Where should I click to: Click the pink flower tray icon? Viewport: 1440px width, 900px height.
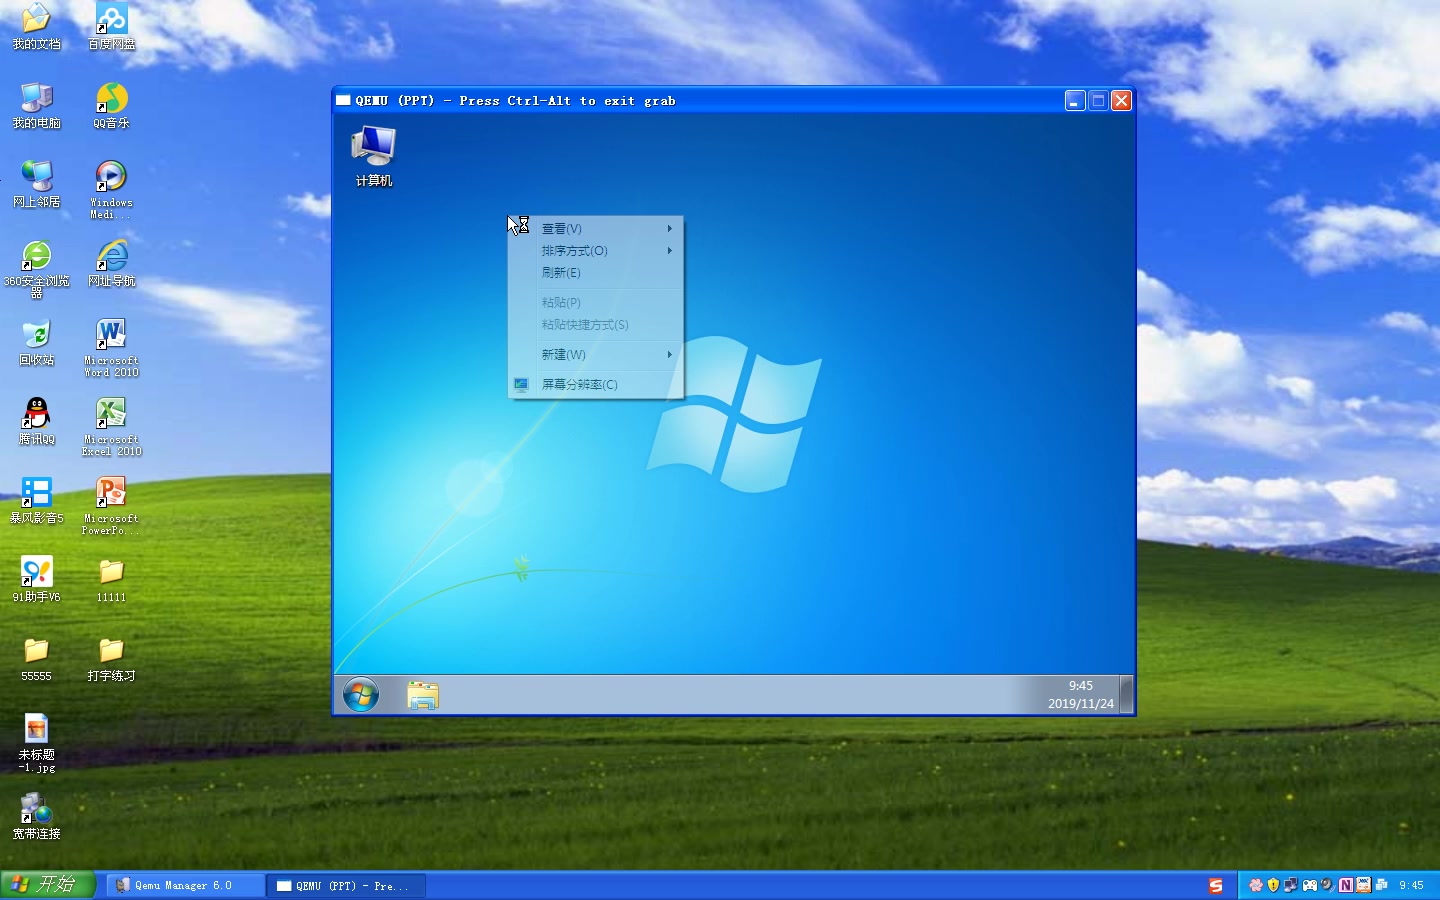[x=1256, y=885]
